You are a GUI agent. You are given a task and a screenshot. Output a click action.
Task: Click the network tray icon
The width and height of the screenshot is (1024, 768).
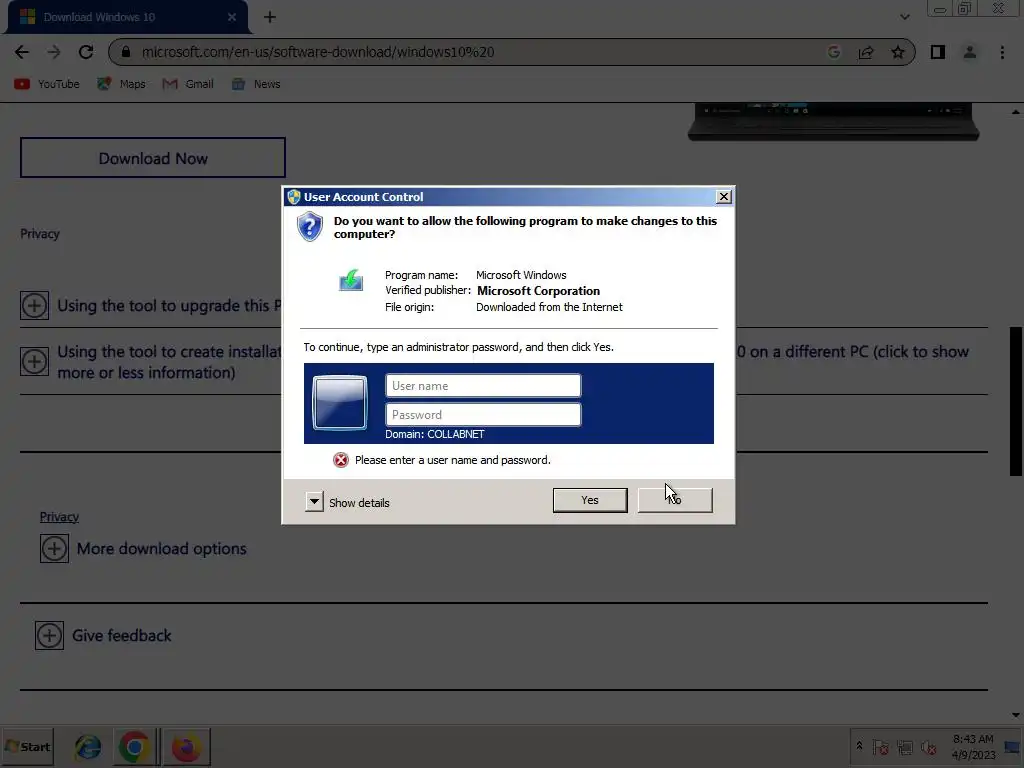pos(905,747)
